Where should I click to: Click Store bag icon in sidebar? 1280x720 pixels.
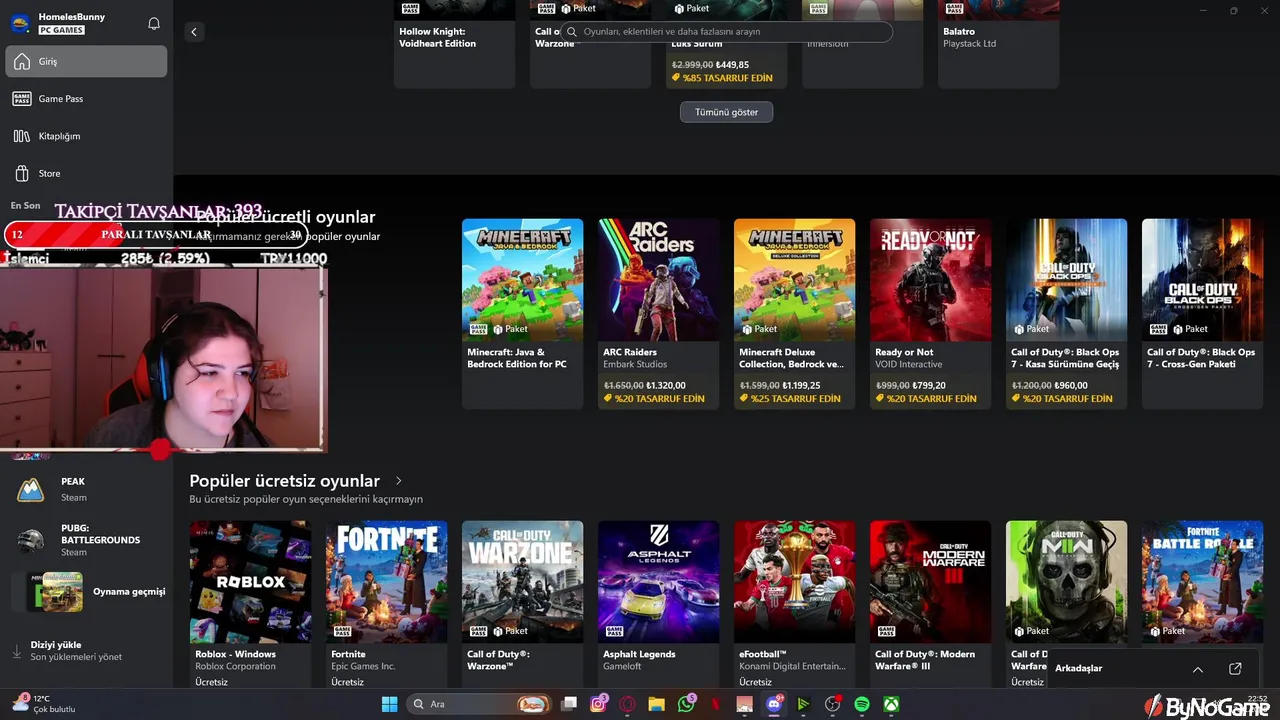coord(22,173)
